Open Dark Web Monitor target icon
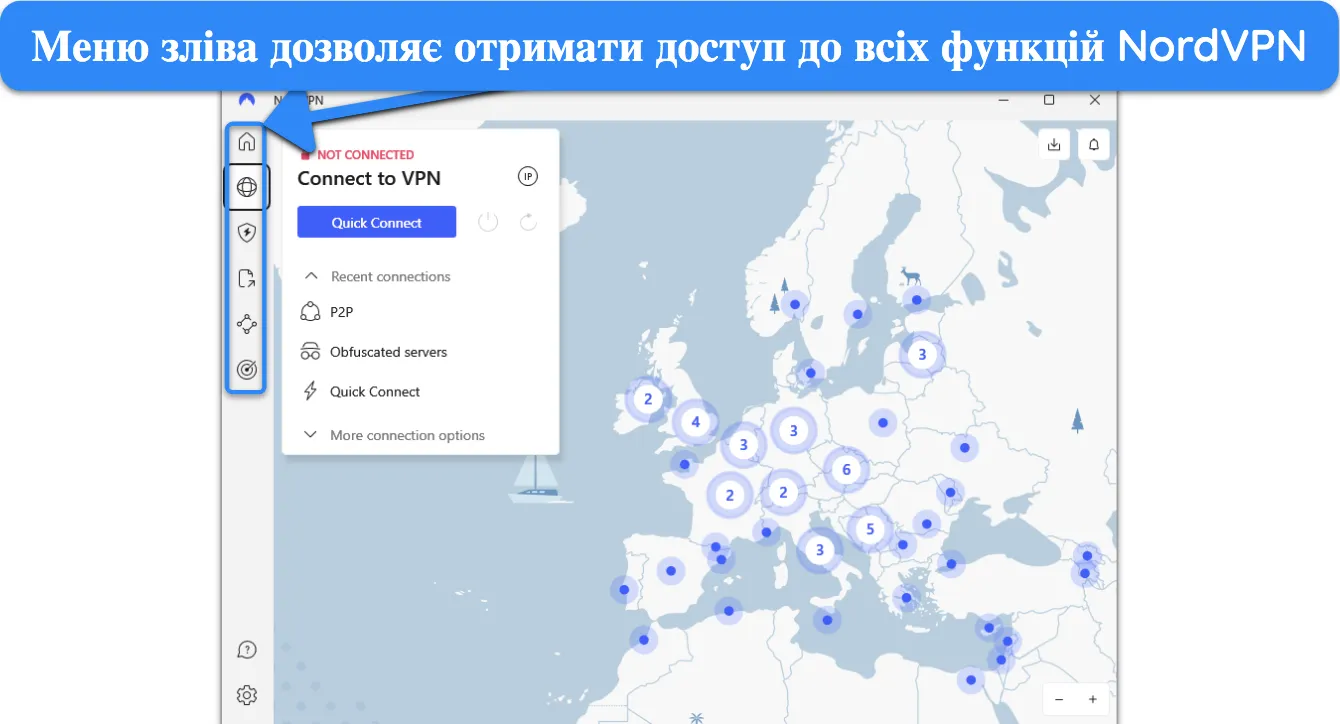Screen dimensions: 1340x724 click(246, 370)
